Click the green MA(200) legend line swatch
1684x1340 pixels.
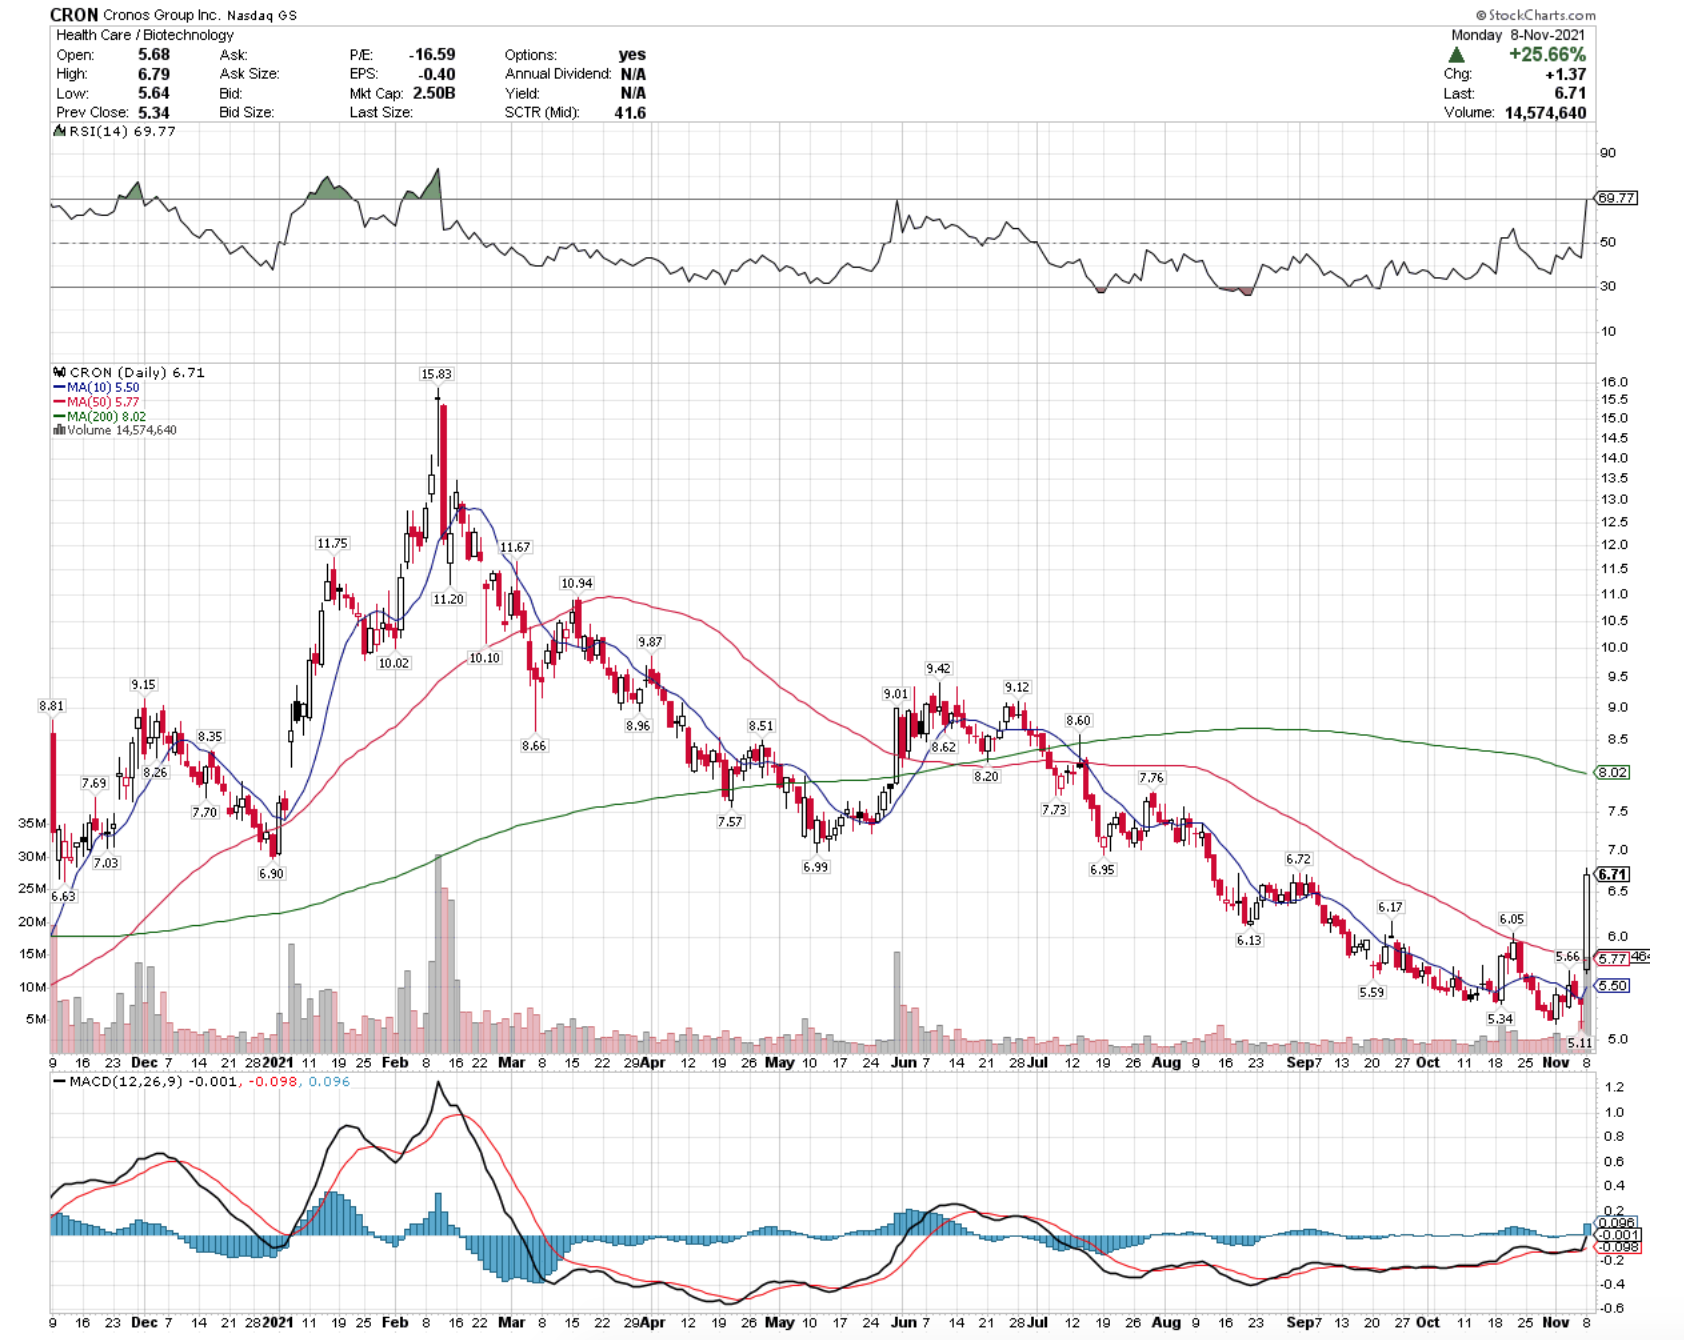59,416
